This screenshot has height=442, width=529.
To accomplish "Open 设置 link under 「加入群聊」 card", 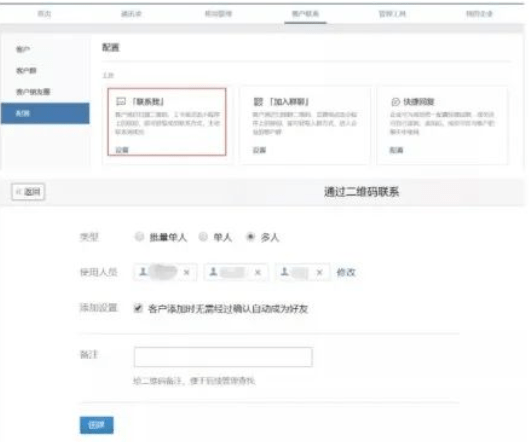I will point(259,150).
